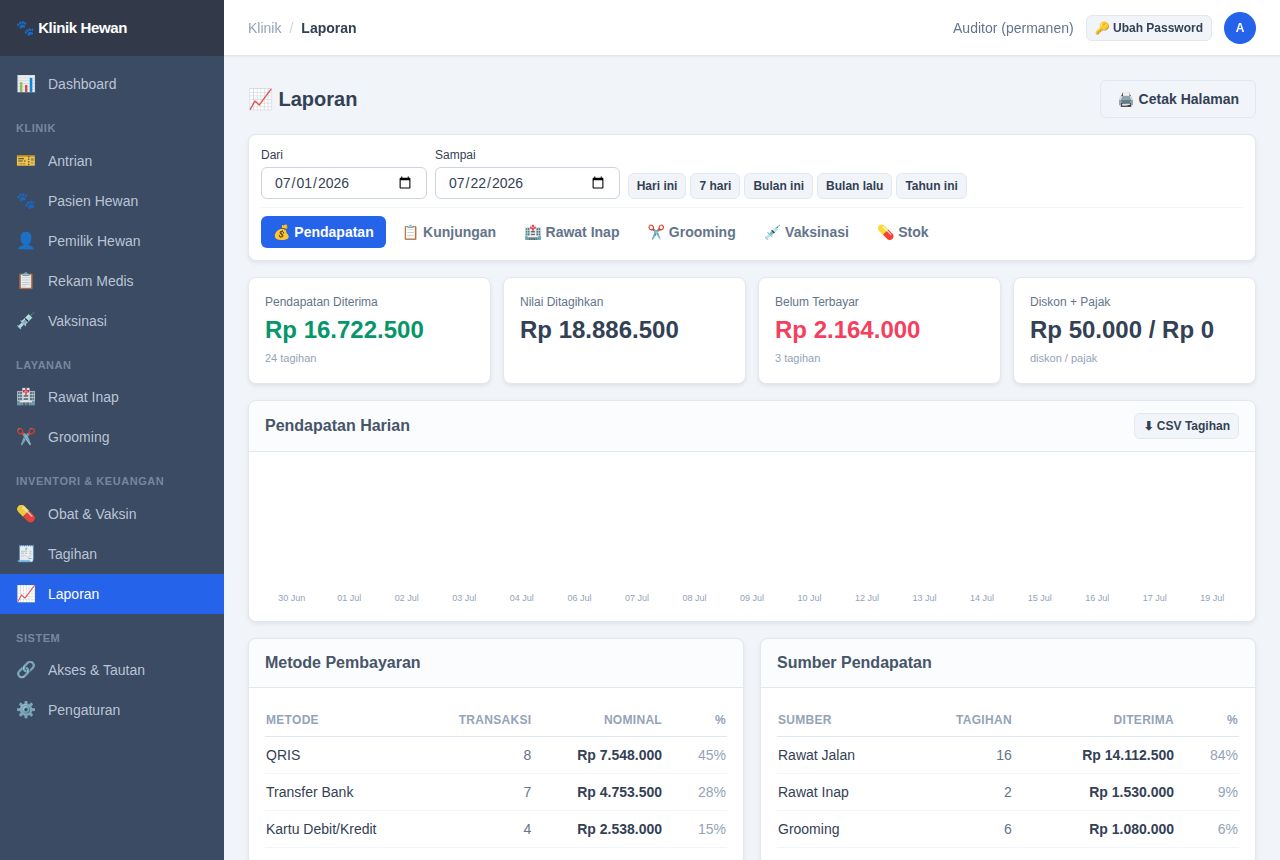Viewport: 1280px width, 860px height.
Task: Click the Rawat Jalan row in Sumber Pendapatan
Action: (1008, 755)
